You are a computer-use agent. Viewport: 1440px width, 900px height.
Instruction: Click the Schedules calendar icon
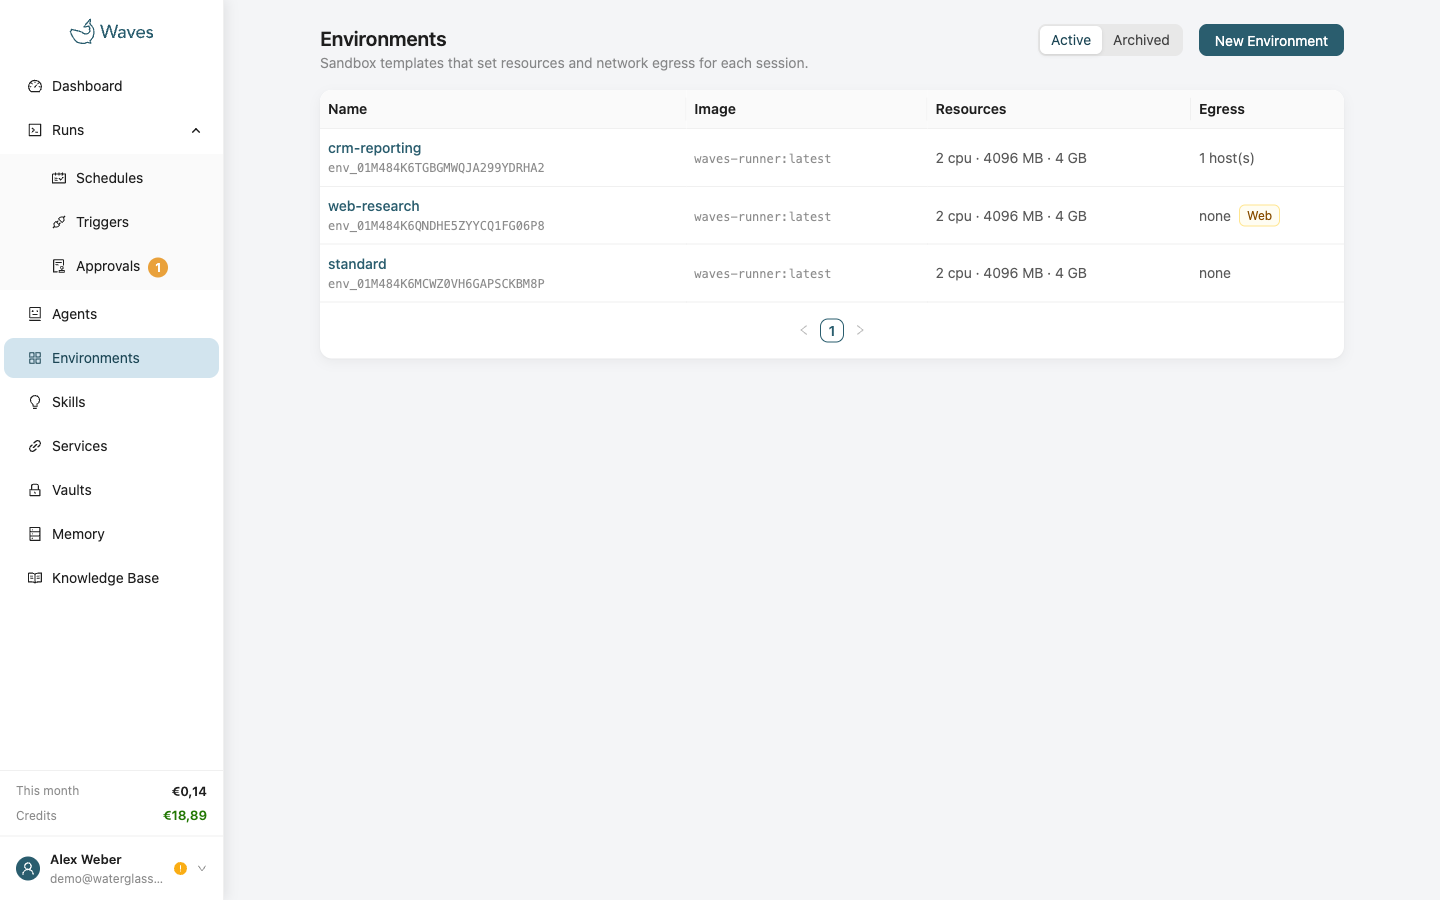pos(59,178)
